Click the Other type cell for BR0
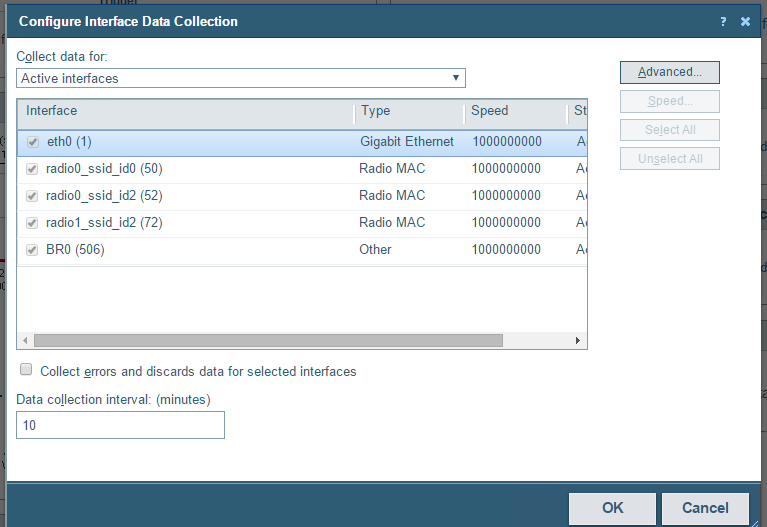The width and height of the screenshot is (767, 527). tap(375, 250)
